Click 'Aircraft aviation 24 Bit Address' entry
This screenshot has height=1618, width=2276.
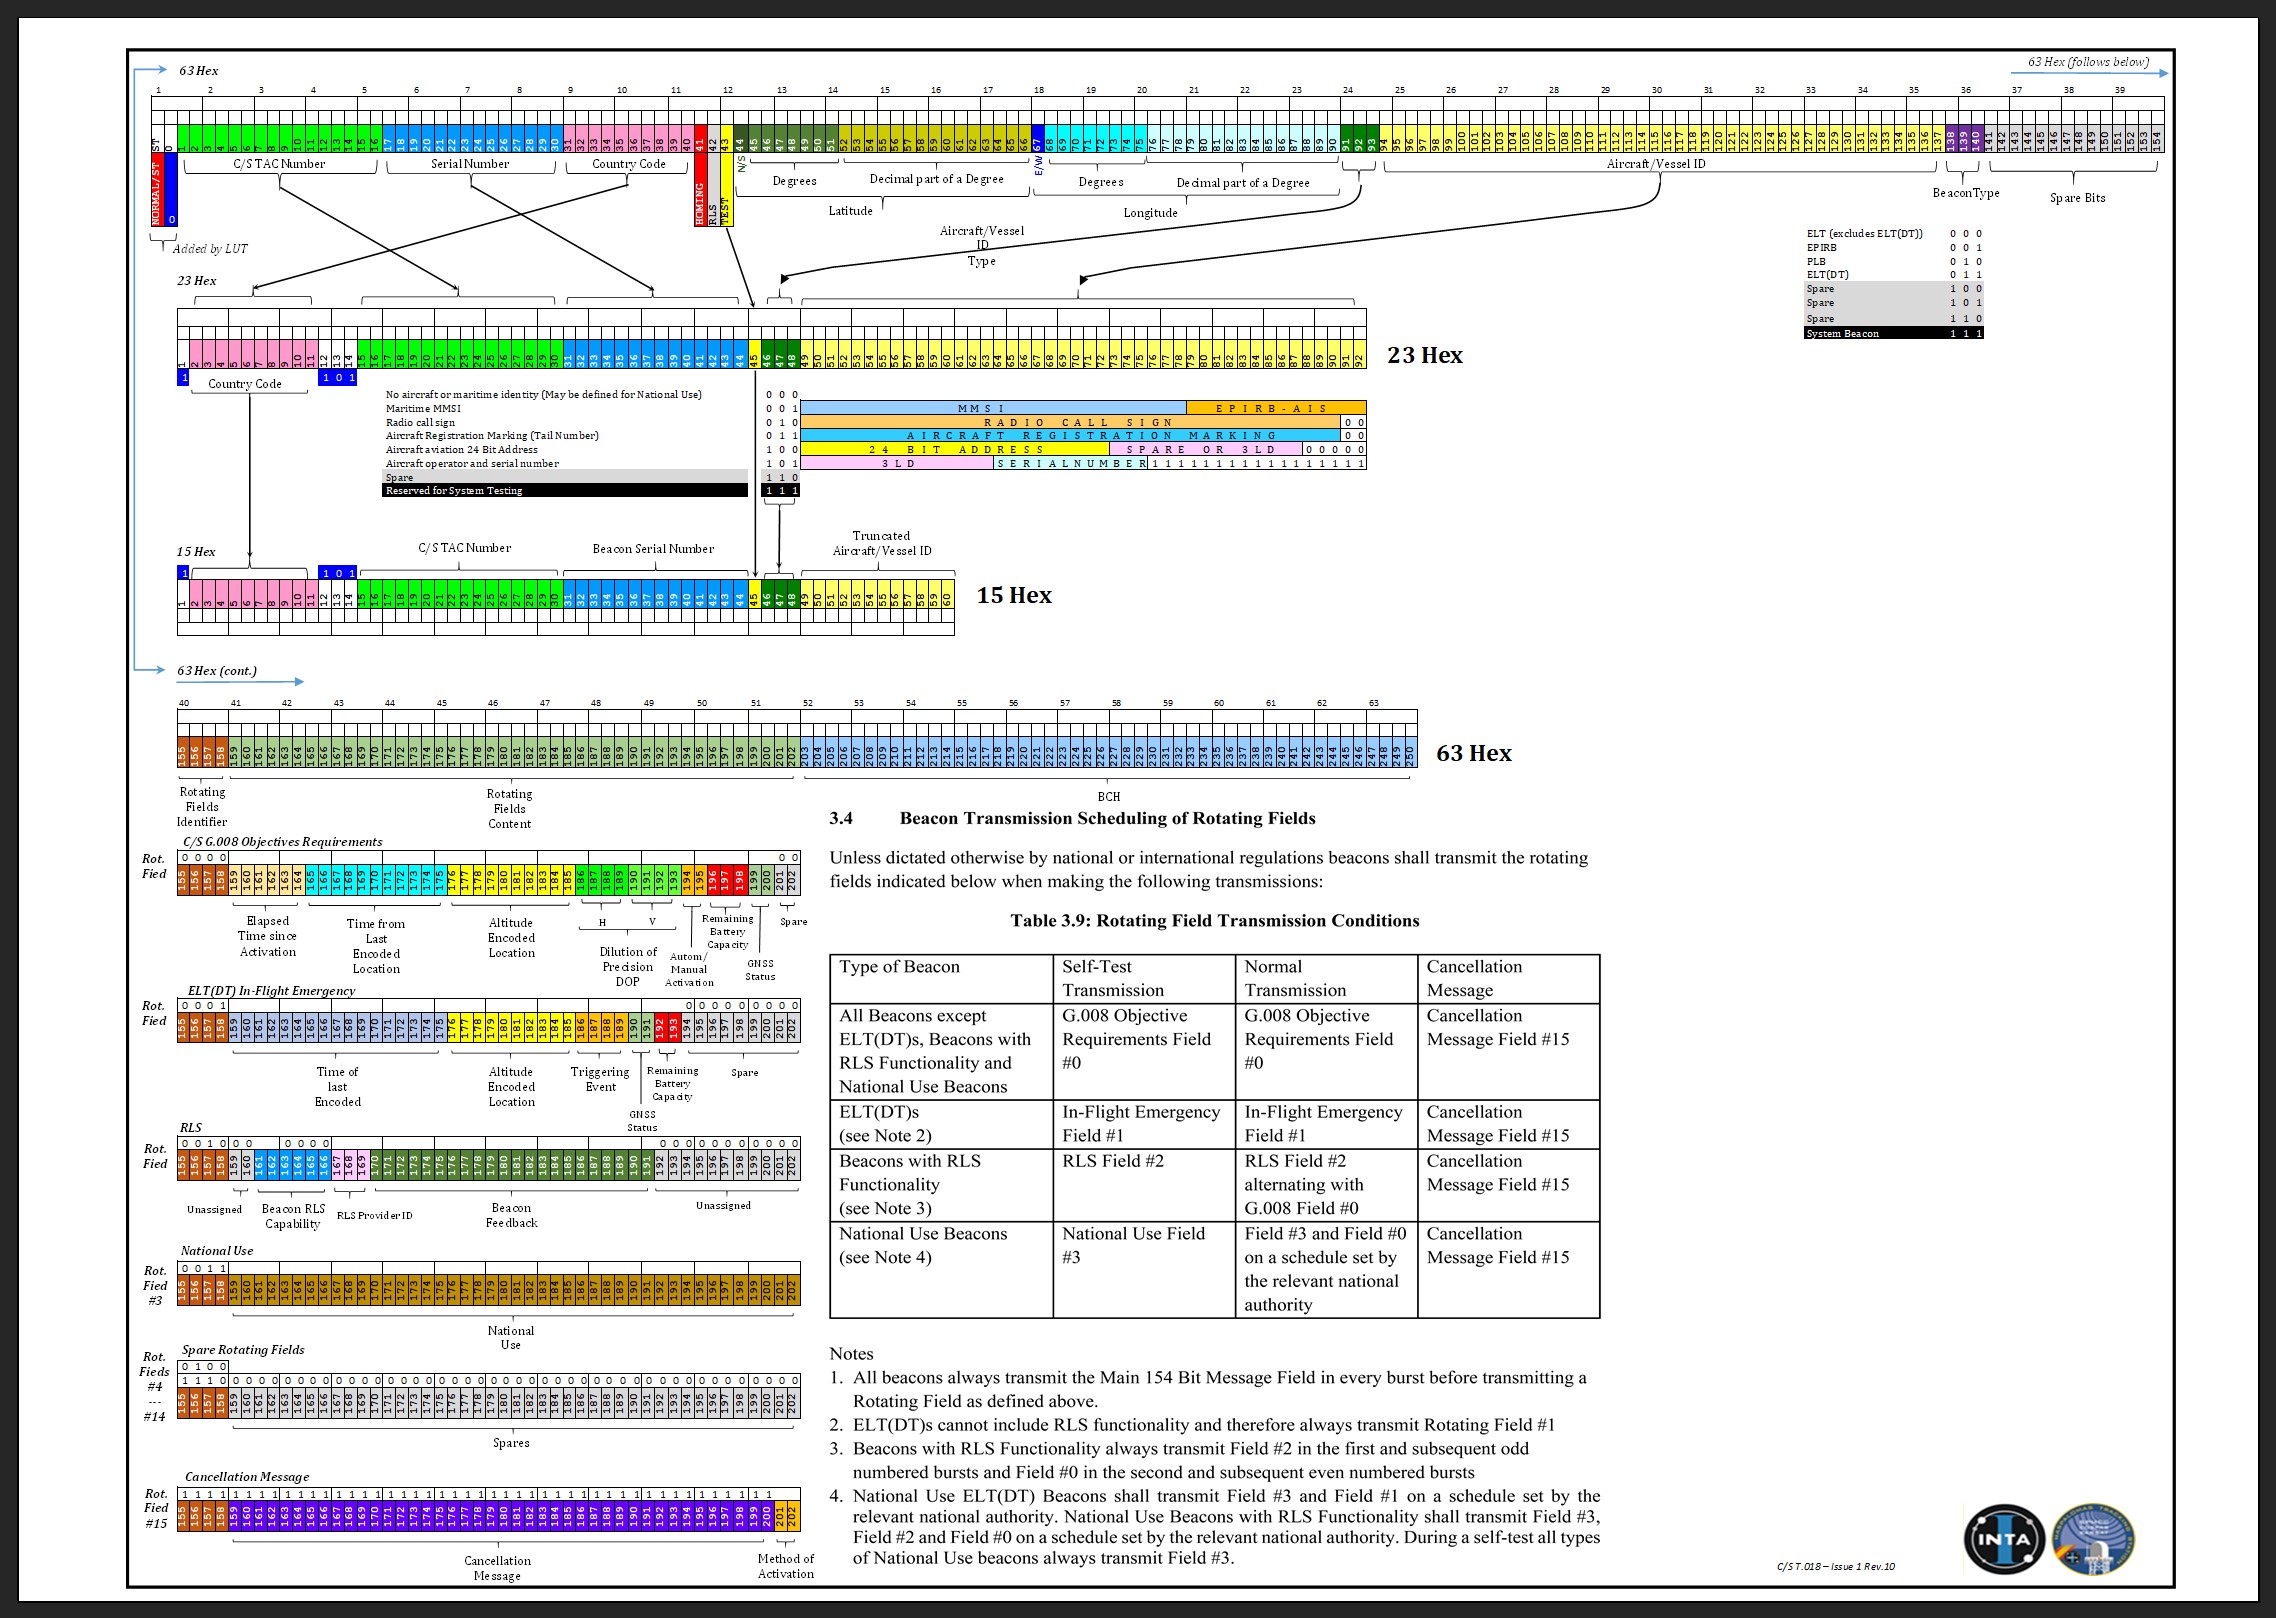462,450
